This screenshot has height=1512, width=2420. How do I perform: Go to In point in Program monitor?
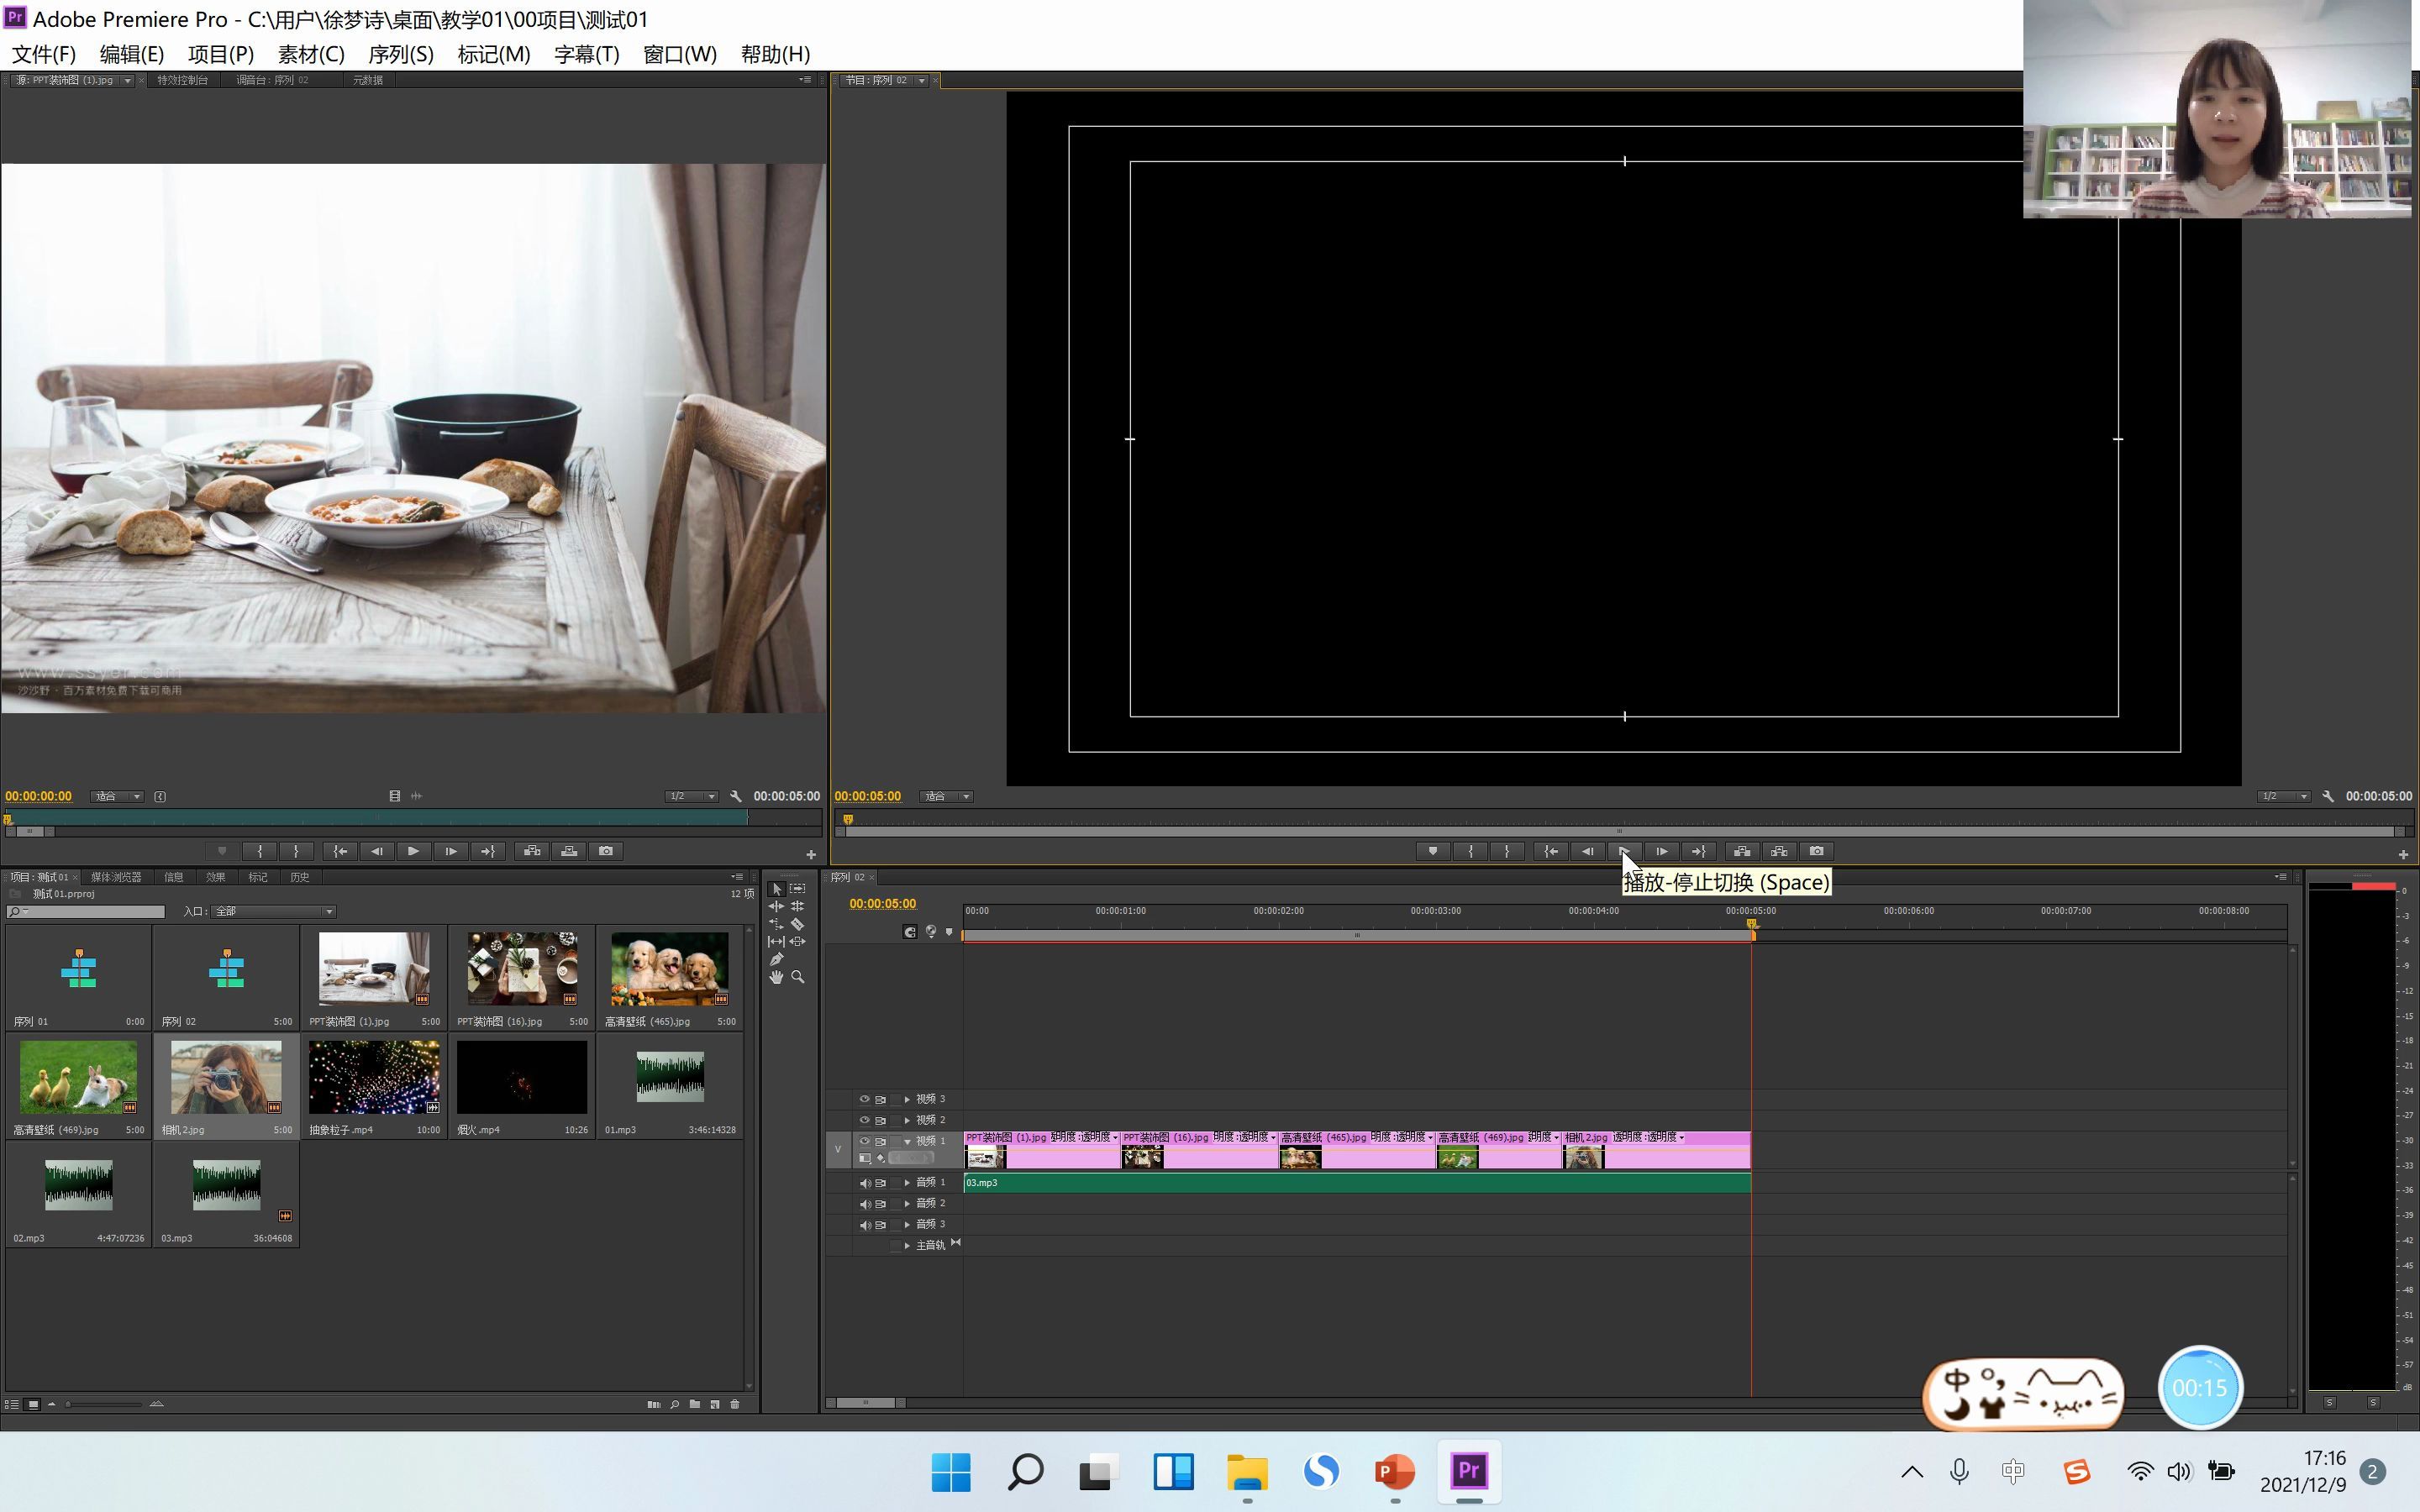click(x=1551, y=852)
